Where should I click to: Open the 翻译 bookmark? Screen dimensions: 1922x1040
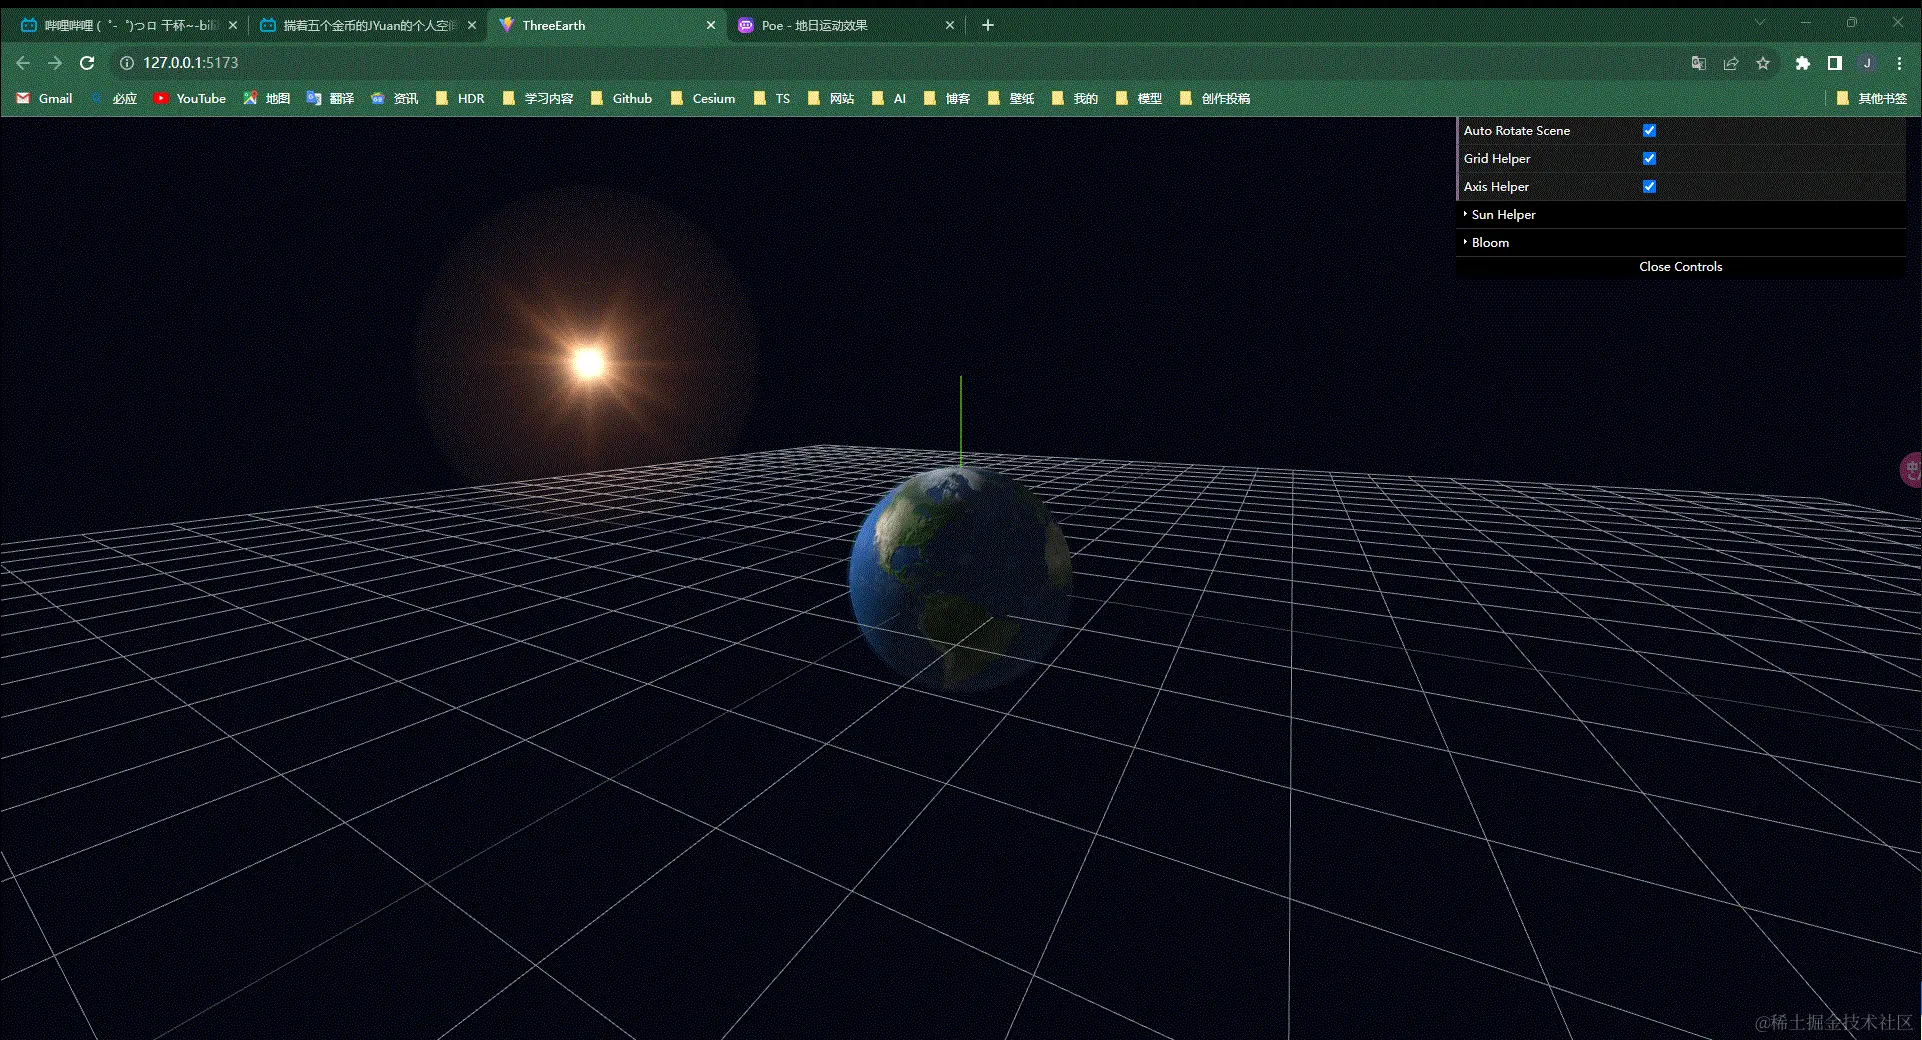[331, 98]
